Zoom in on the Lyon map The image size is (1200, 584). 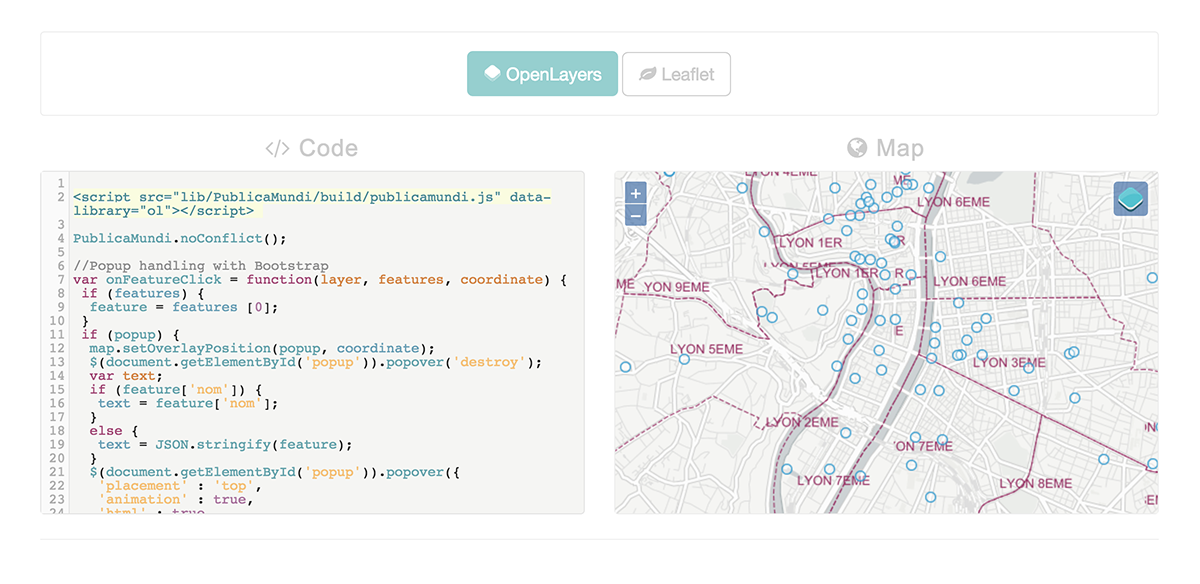[636, 193]
